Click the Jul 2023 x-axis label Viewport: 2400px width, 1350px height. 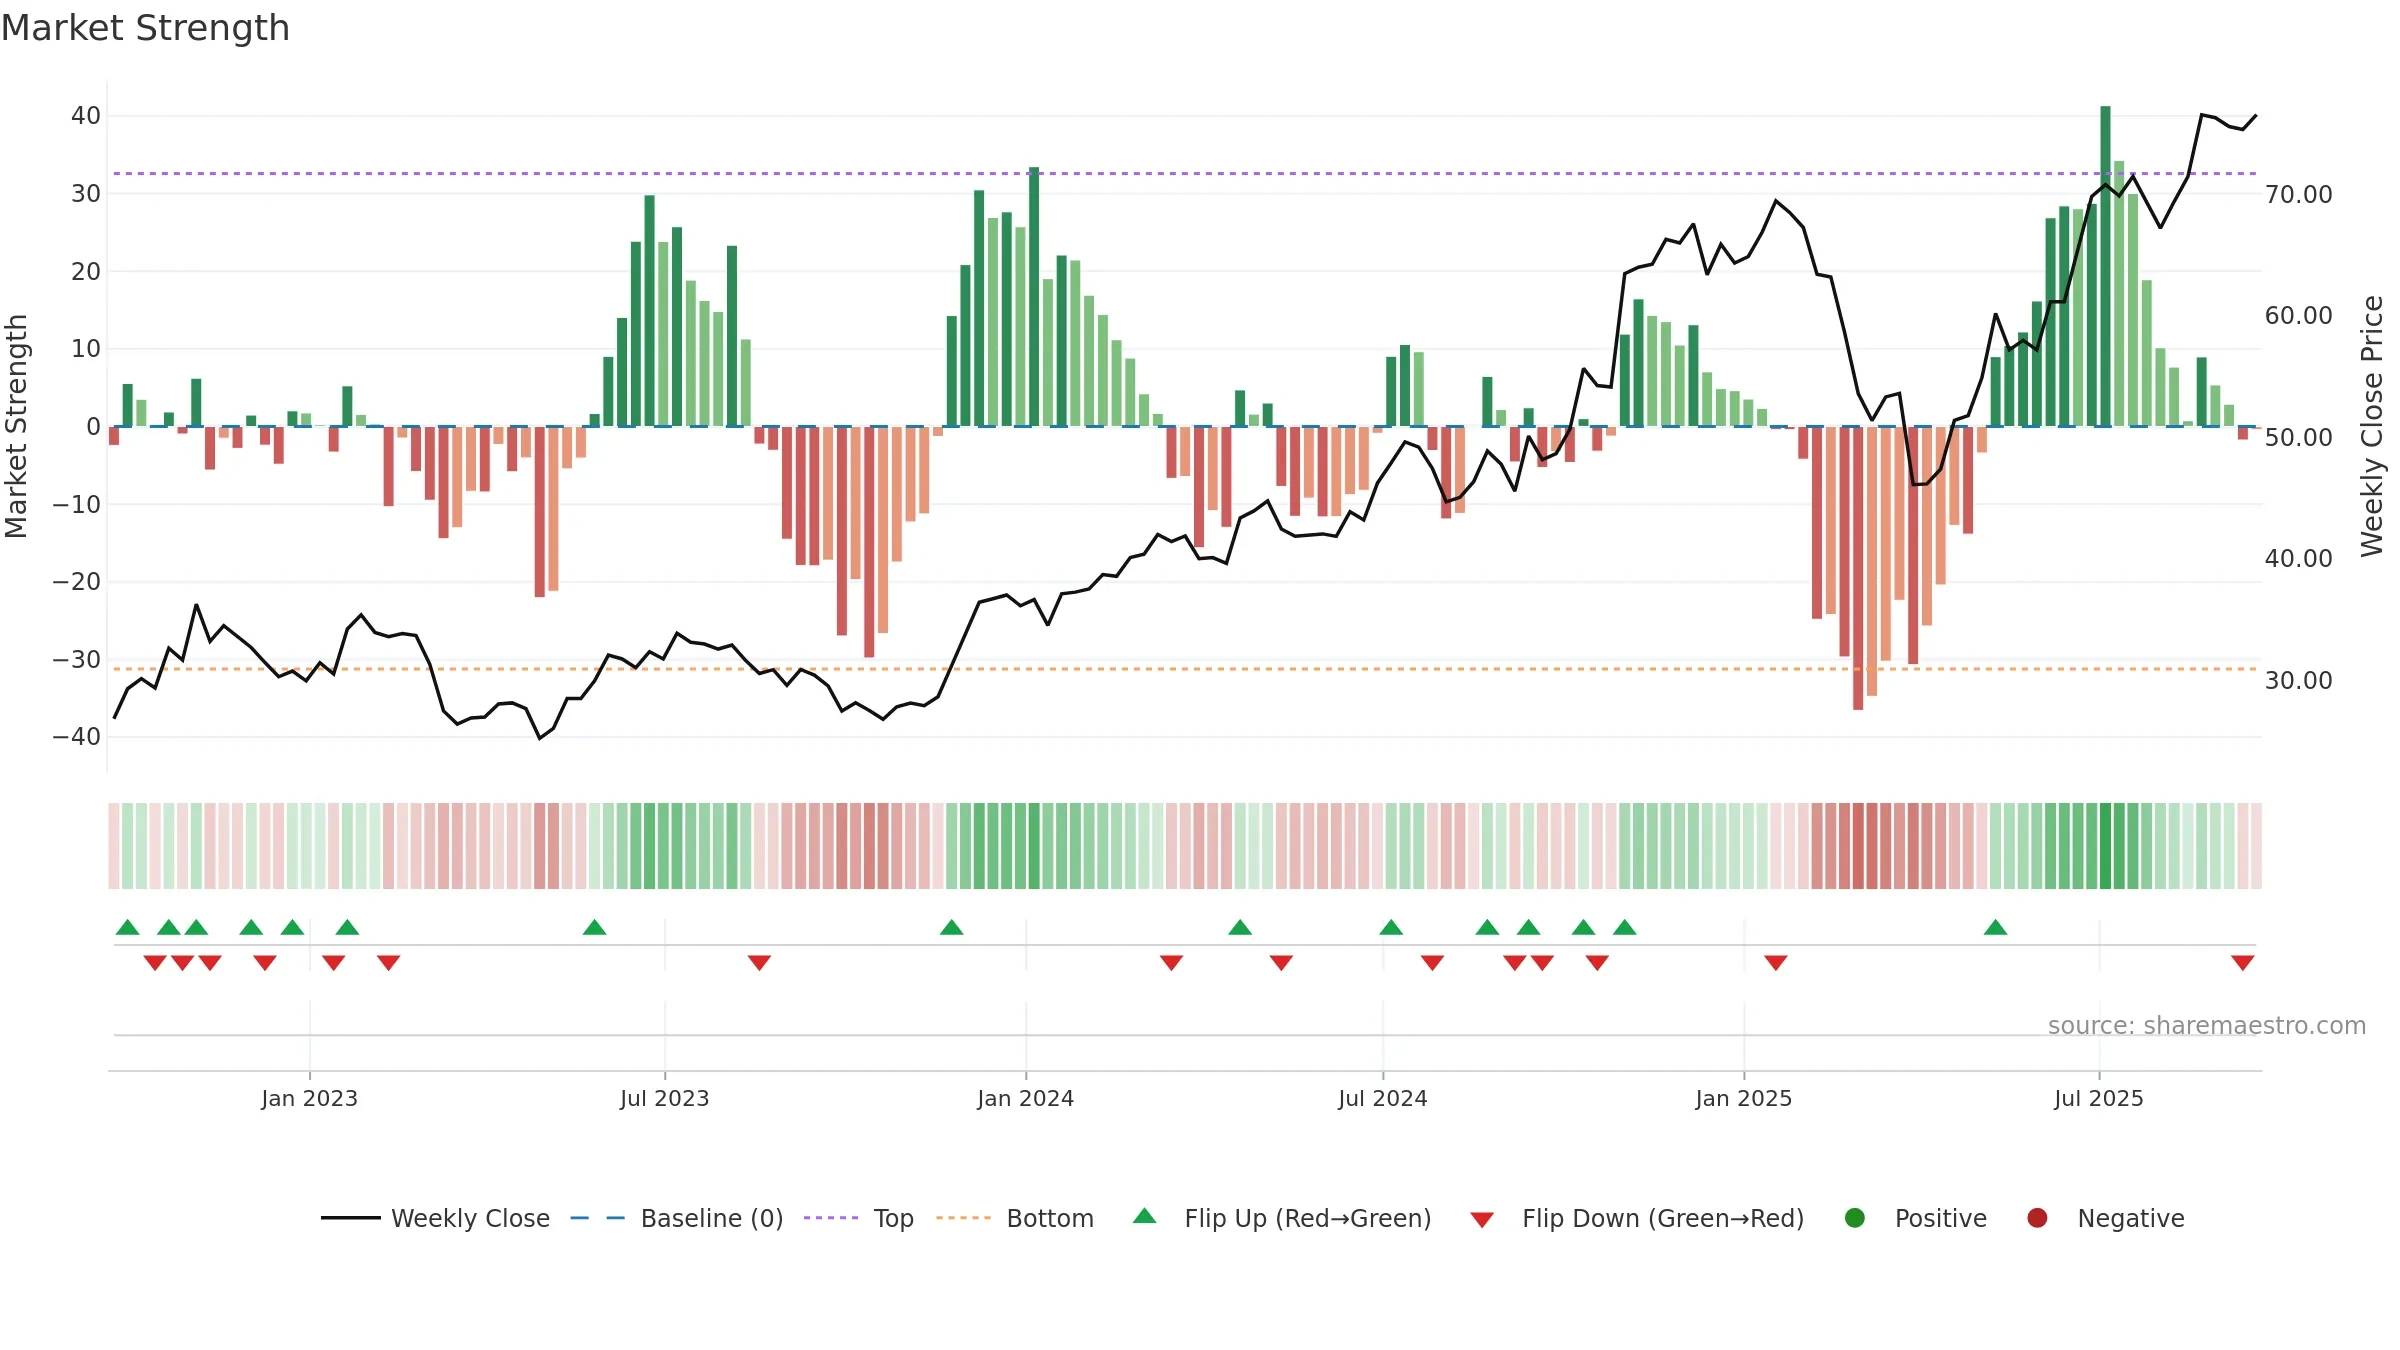pyautogui.click(x=664, y=1098)
